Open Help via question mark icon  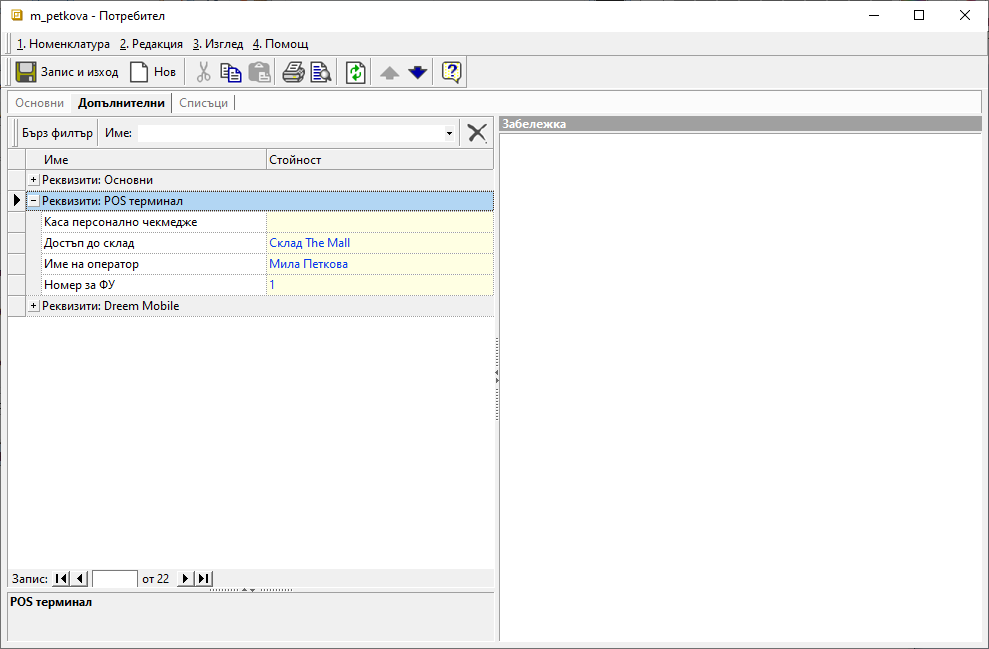451,72
